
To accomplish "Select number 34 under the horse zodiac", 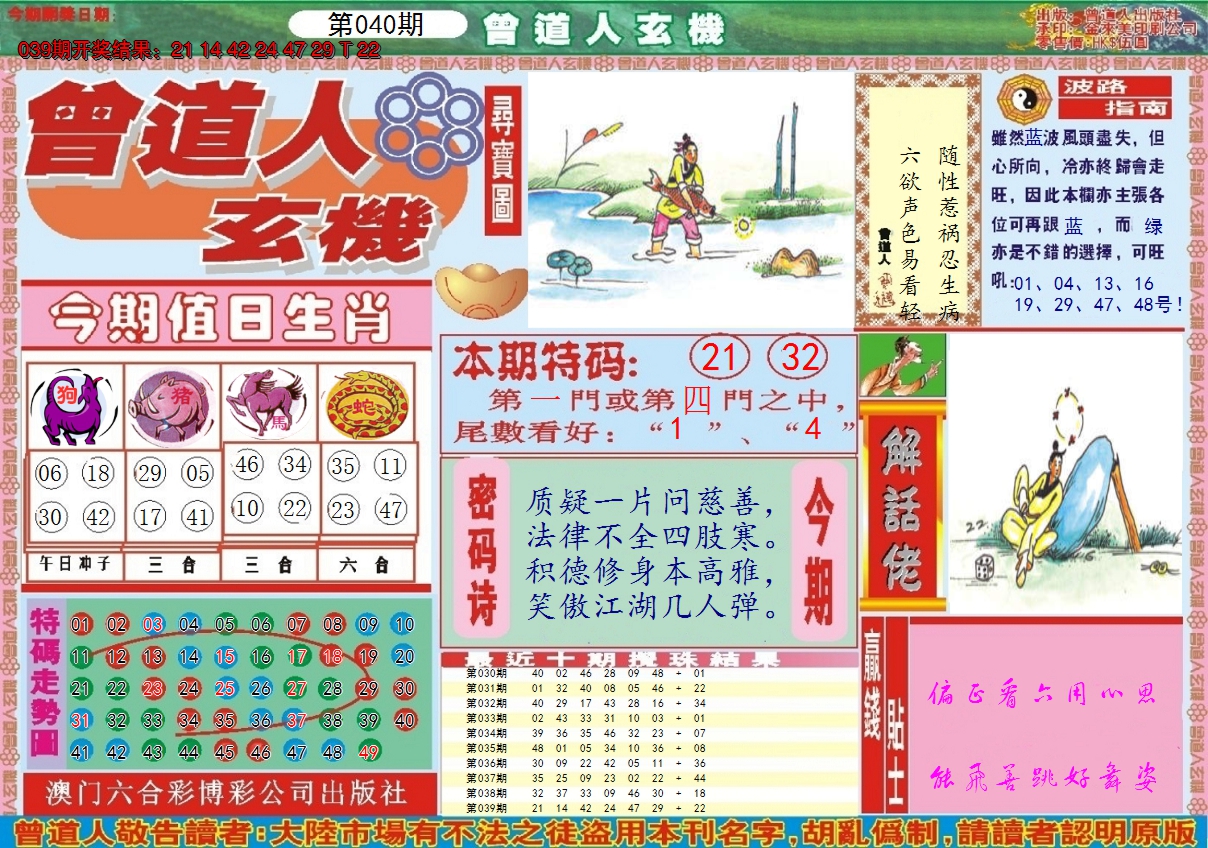I will pos(295,464).
